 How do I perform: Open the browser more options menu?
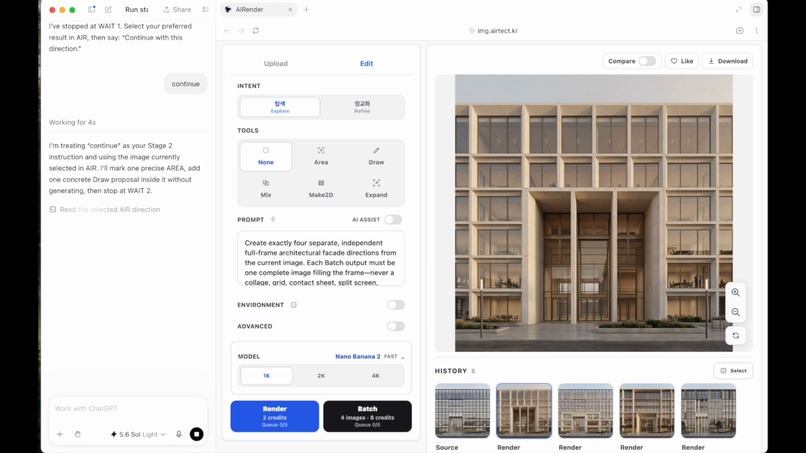click(x=756, y=31)
